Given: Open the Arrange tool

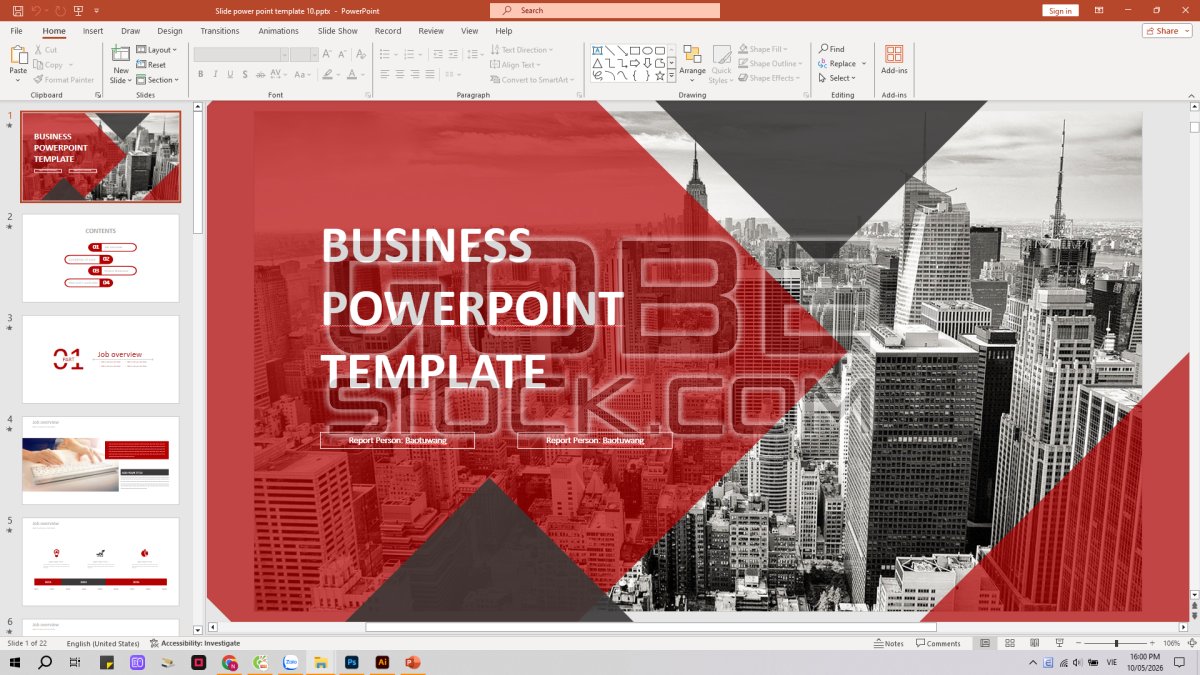Looking at the screenshot, I should point(692,62).
